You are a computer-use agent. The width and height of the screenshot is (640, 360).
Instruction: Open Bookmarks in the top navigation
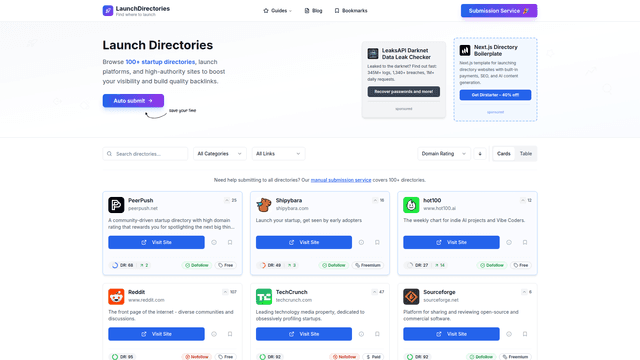(x=351, y=11)
